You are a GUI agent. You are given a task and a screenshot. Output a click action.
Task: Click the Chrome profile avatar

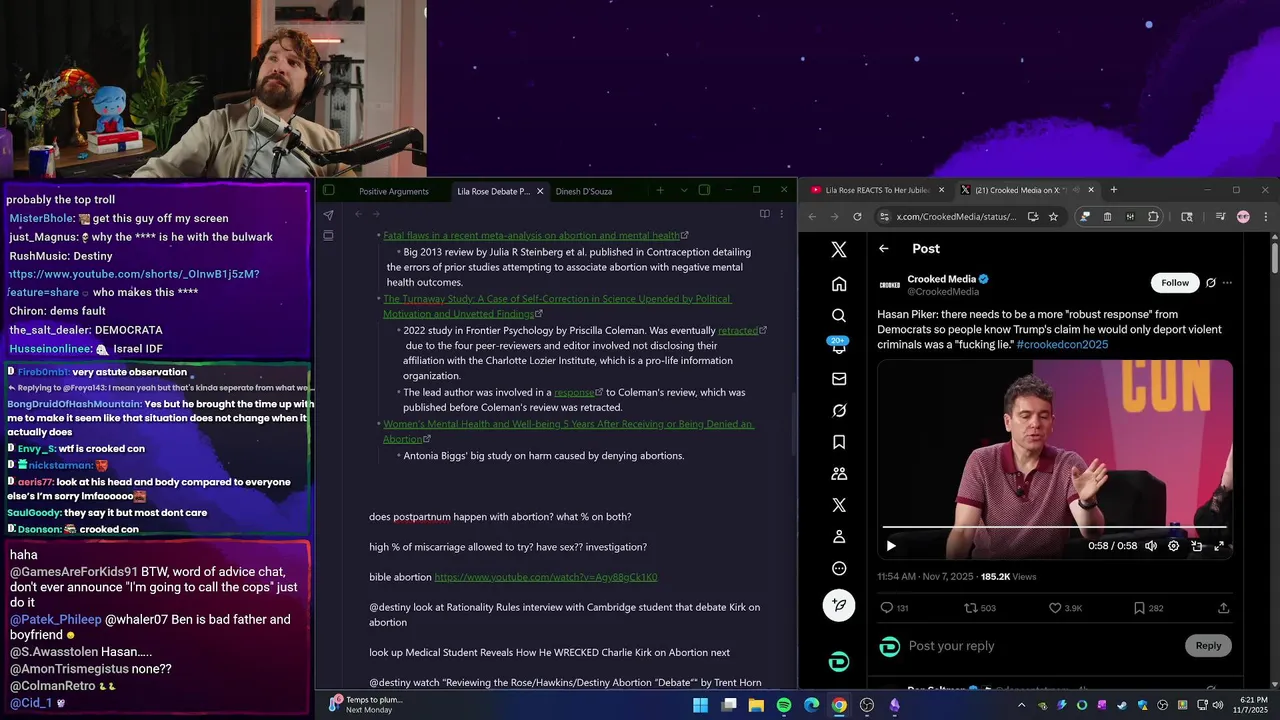pyautogui.click(x=1243, y=216)
